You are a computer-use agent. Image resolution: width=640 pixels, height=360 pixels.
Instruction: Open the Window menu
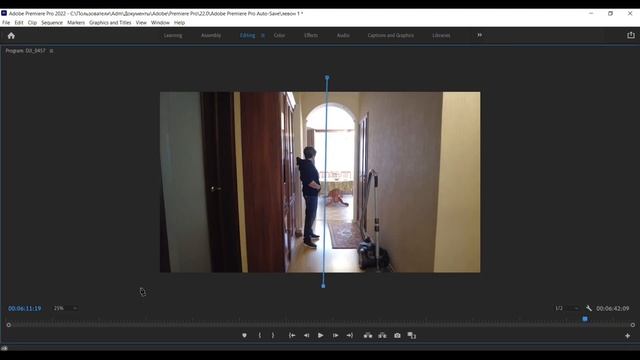pos(160,23)
